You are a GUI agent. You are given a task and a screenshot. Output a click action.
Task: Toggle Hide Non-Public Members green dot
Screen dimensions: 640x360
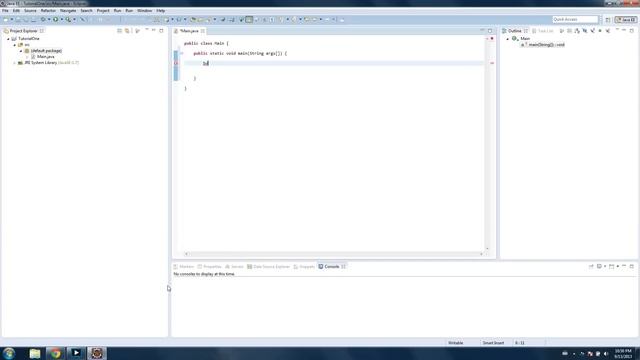[600, 31]
